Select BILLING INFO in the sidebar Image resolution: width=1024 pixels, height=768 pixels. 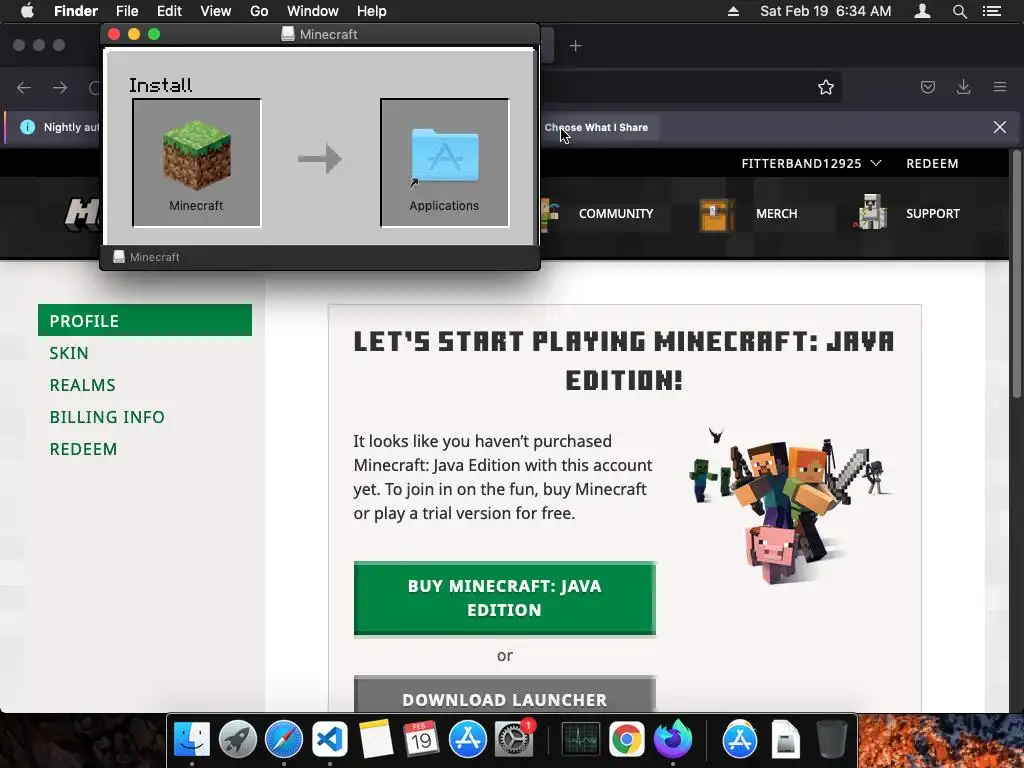[107, 417]
